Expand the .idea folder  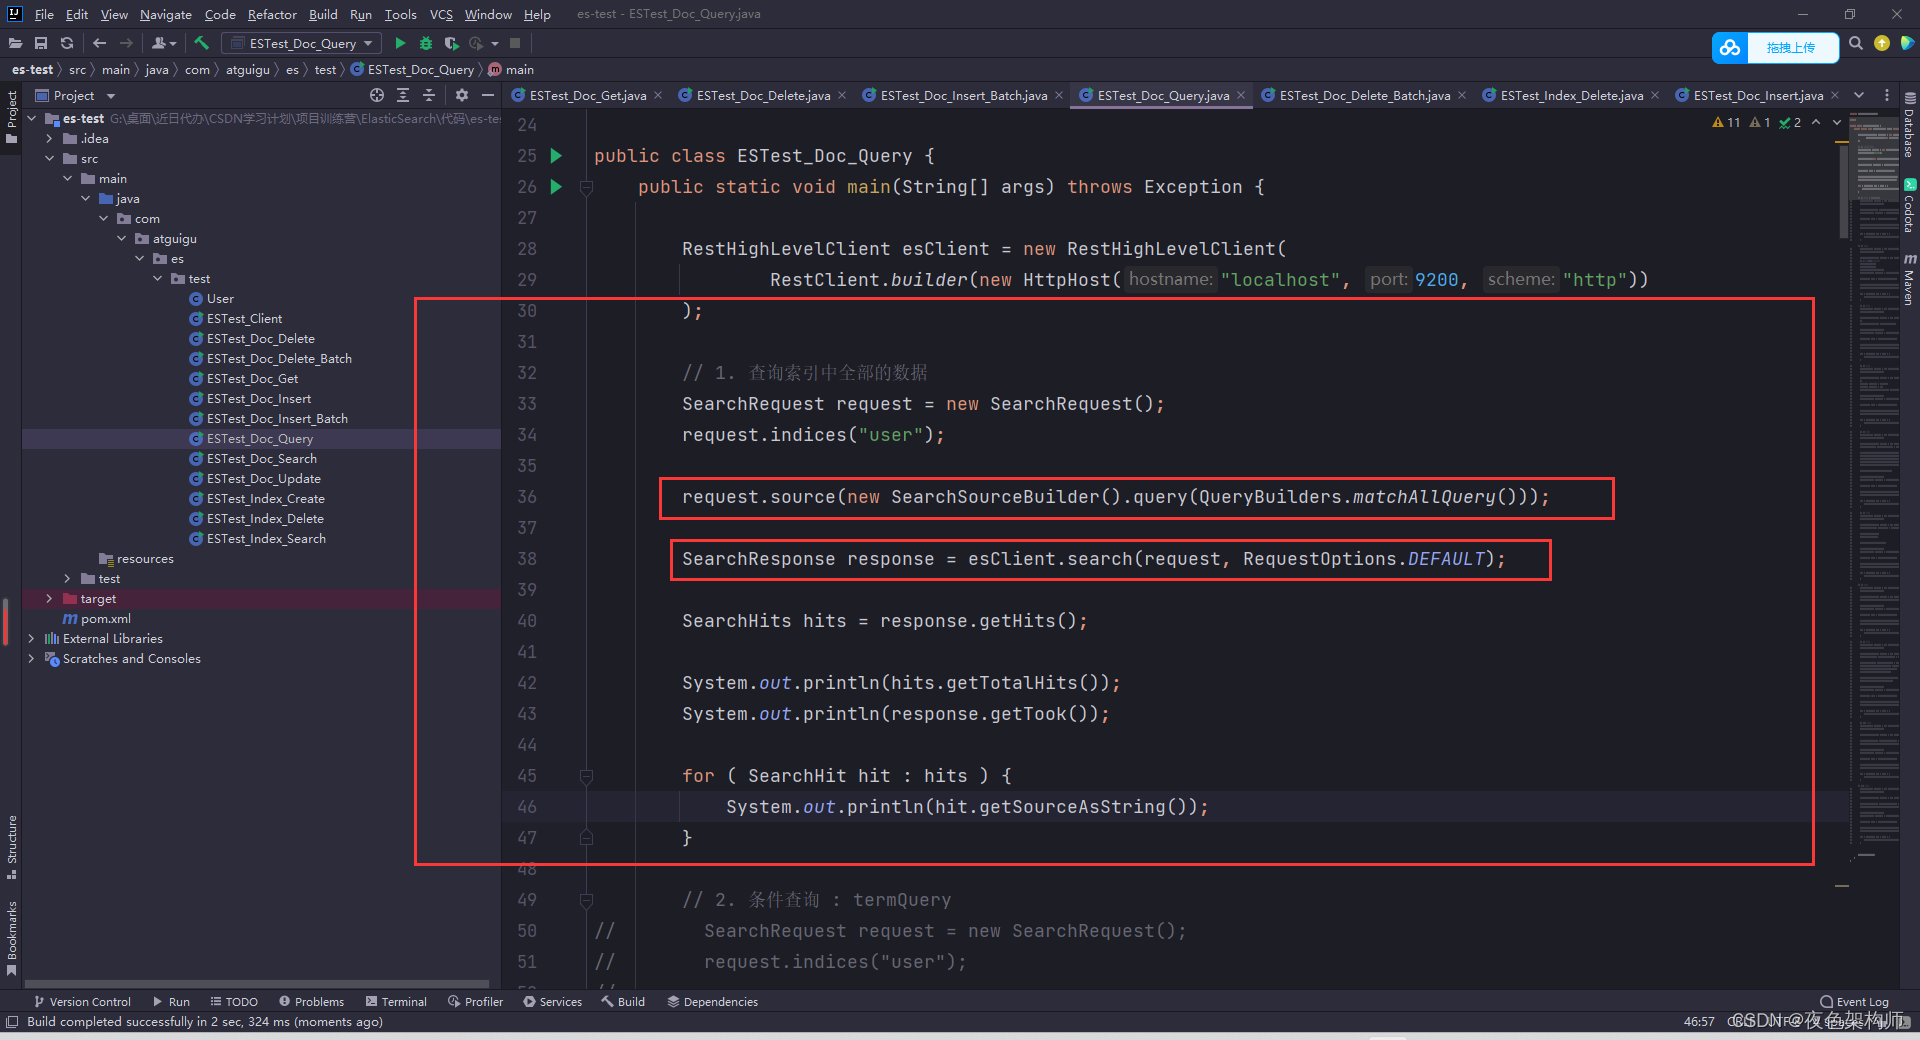pyautogui.click(x=49, y=139)
